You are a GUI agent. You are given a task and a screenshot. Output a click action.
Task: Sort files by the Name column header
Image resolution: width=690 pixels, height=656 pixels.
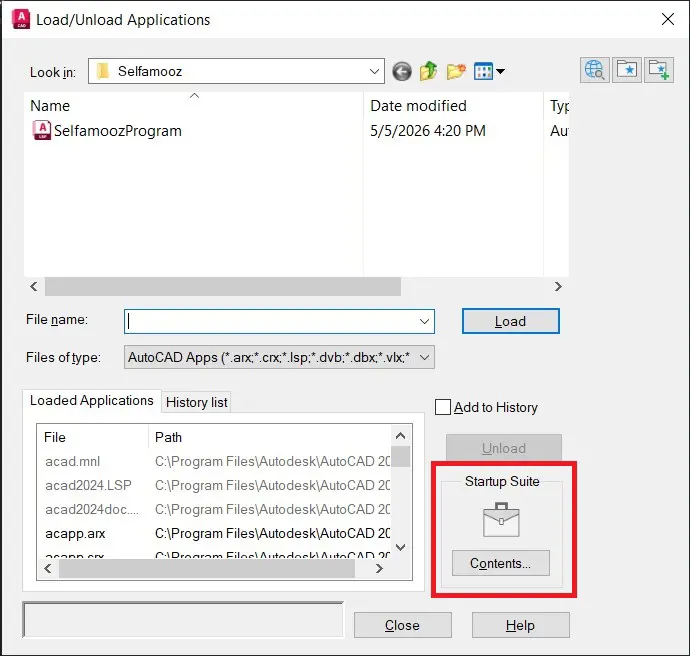(194, 106)
